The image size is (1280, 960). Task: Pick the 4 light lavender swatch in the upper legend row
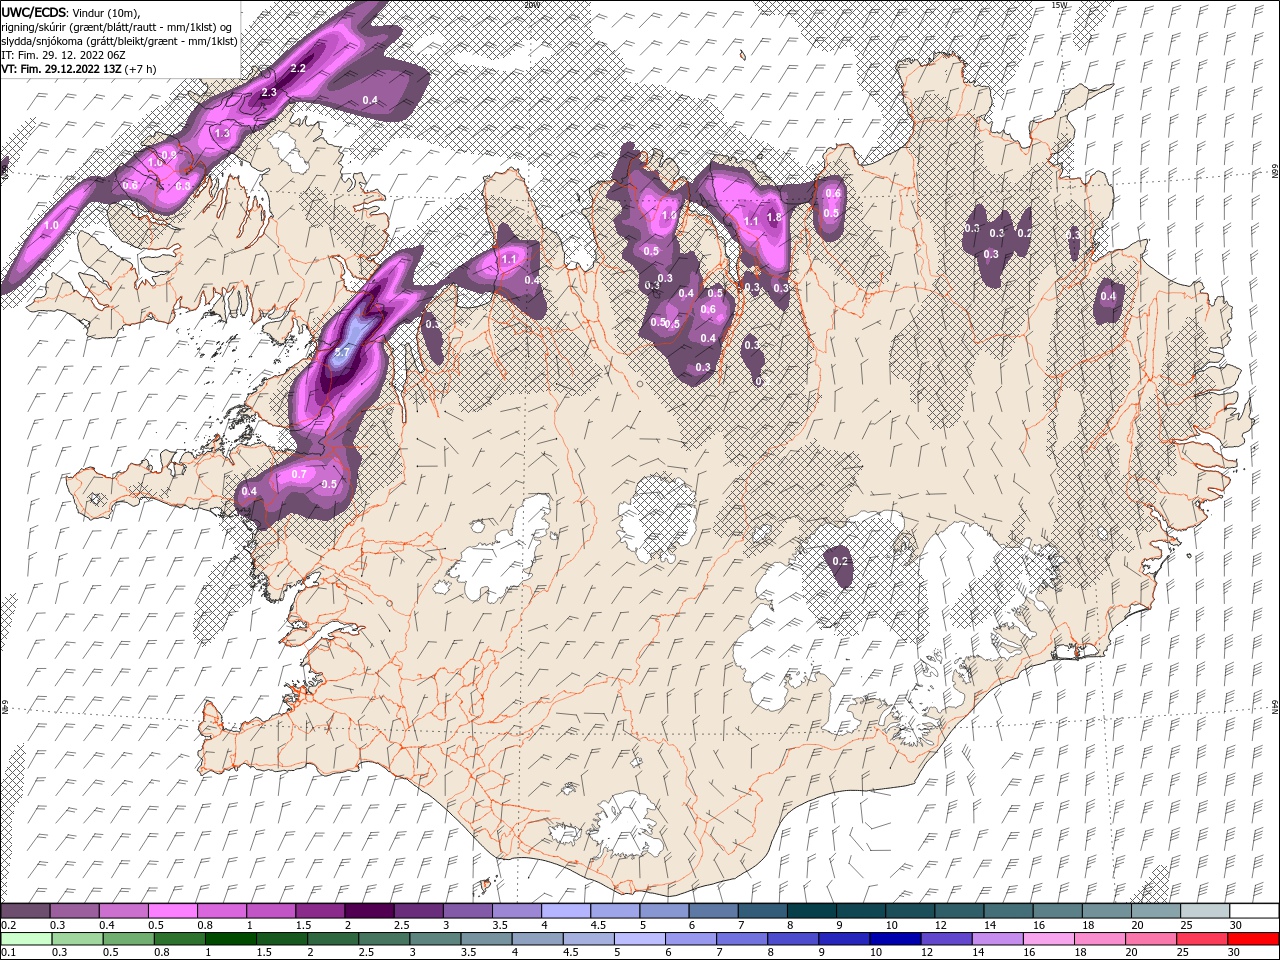(x=565, y=911)
